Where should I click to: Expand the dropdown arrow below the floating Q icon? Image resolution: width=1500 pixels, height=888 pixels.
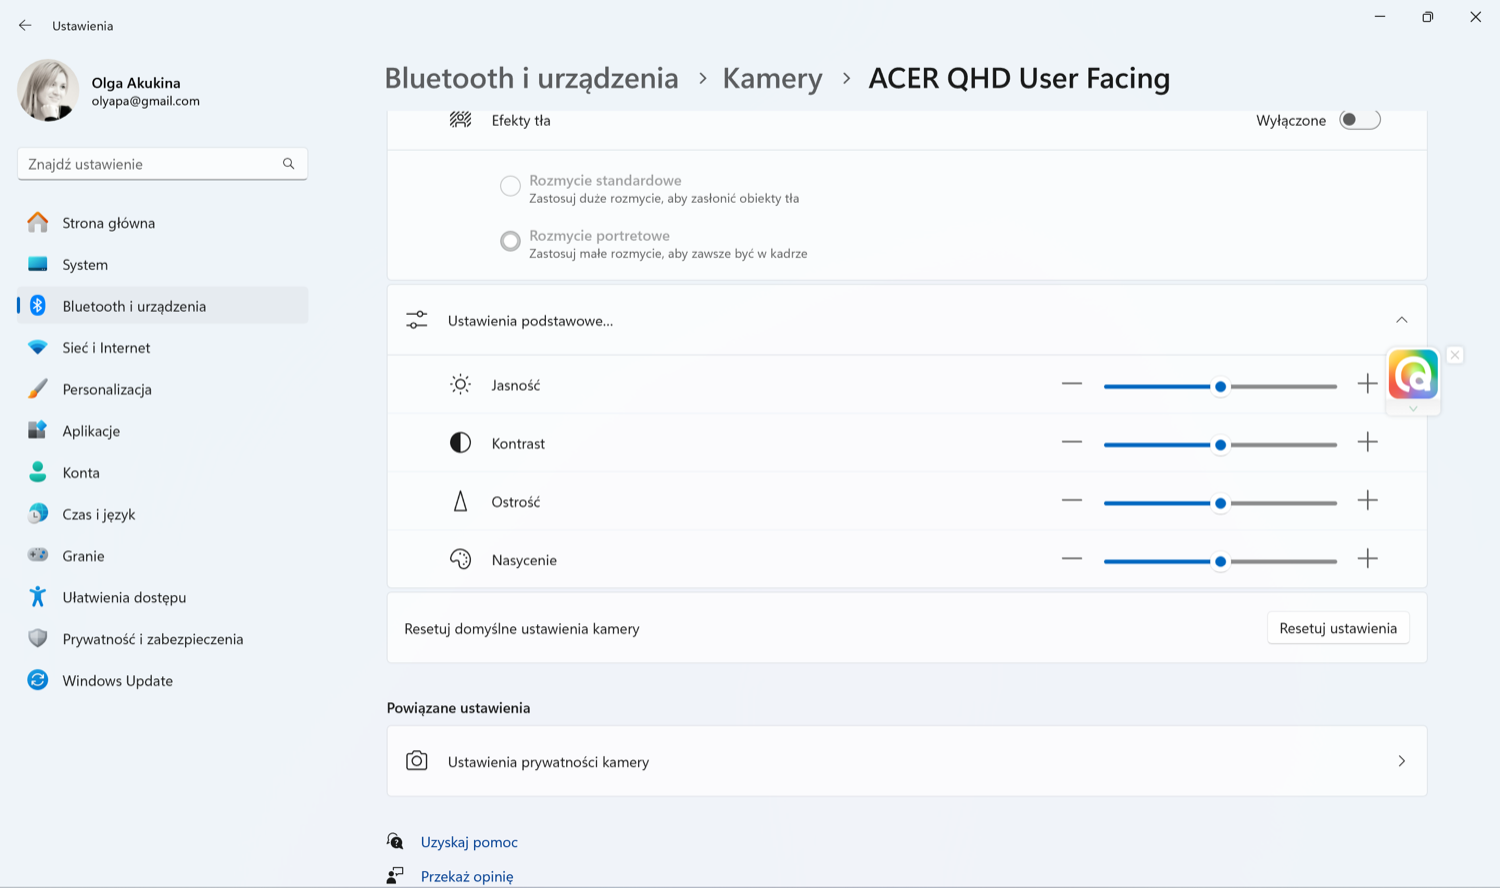tap(1413, 408)
